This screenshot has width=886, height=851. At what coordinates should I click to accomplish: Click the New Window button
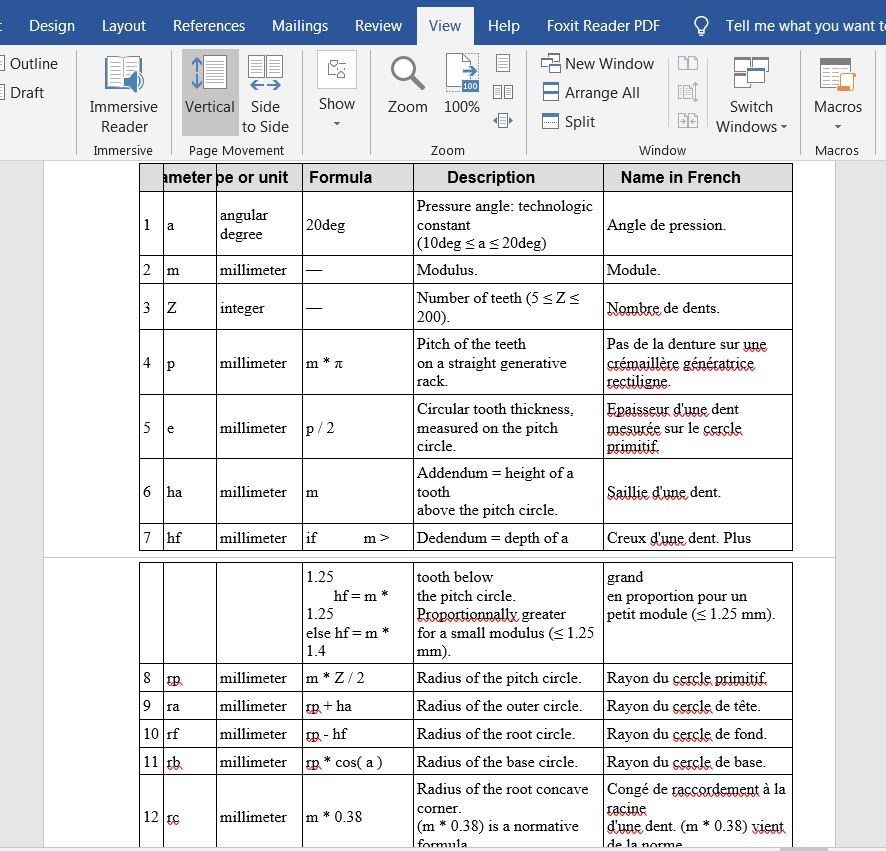pyautogui.click(x=597, y=64)
